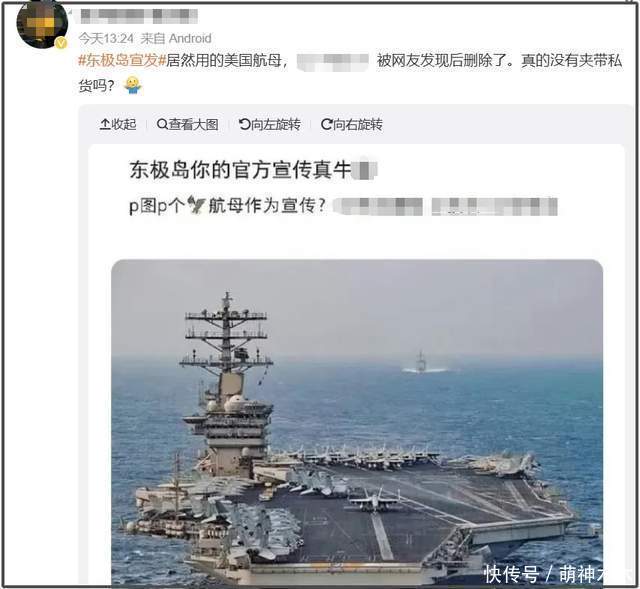Click the text 被网友发现后删除了
This screenshot has width=640, height=589.
(x=444, y=61)
